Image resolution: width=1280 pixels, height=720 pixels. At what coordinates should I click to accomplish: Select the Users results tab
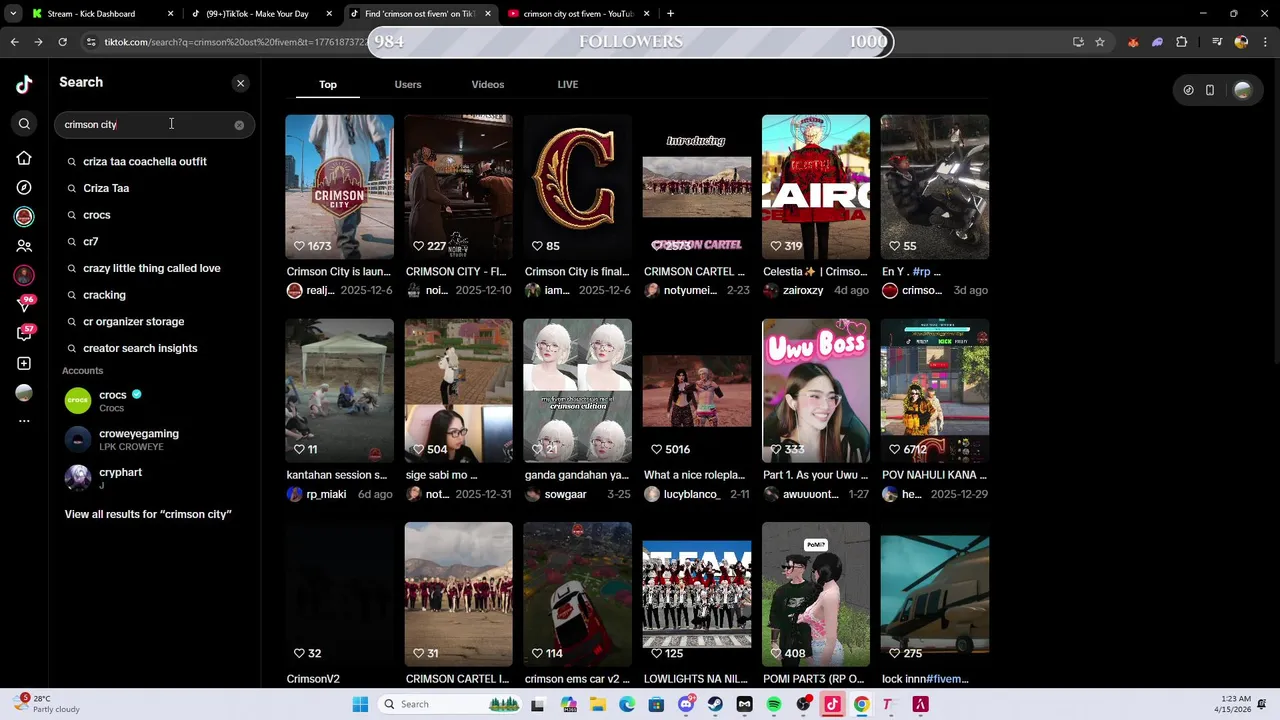click(x=408, y=85)
